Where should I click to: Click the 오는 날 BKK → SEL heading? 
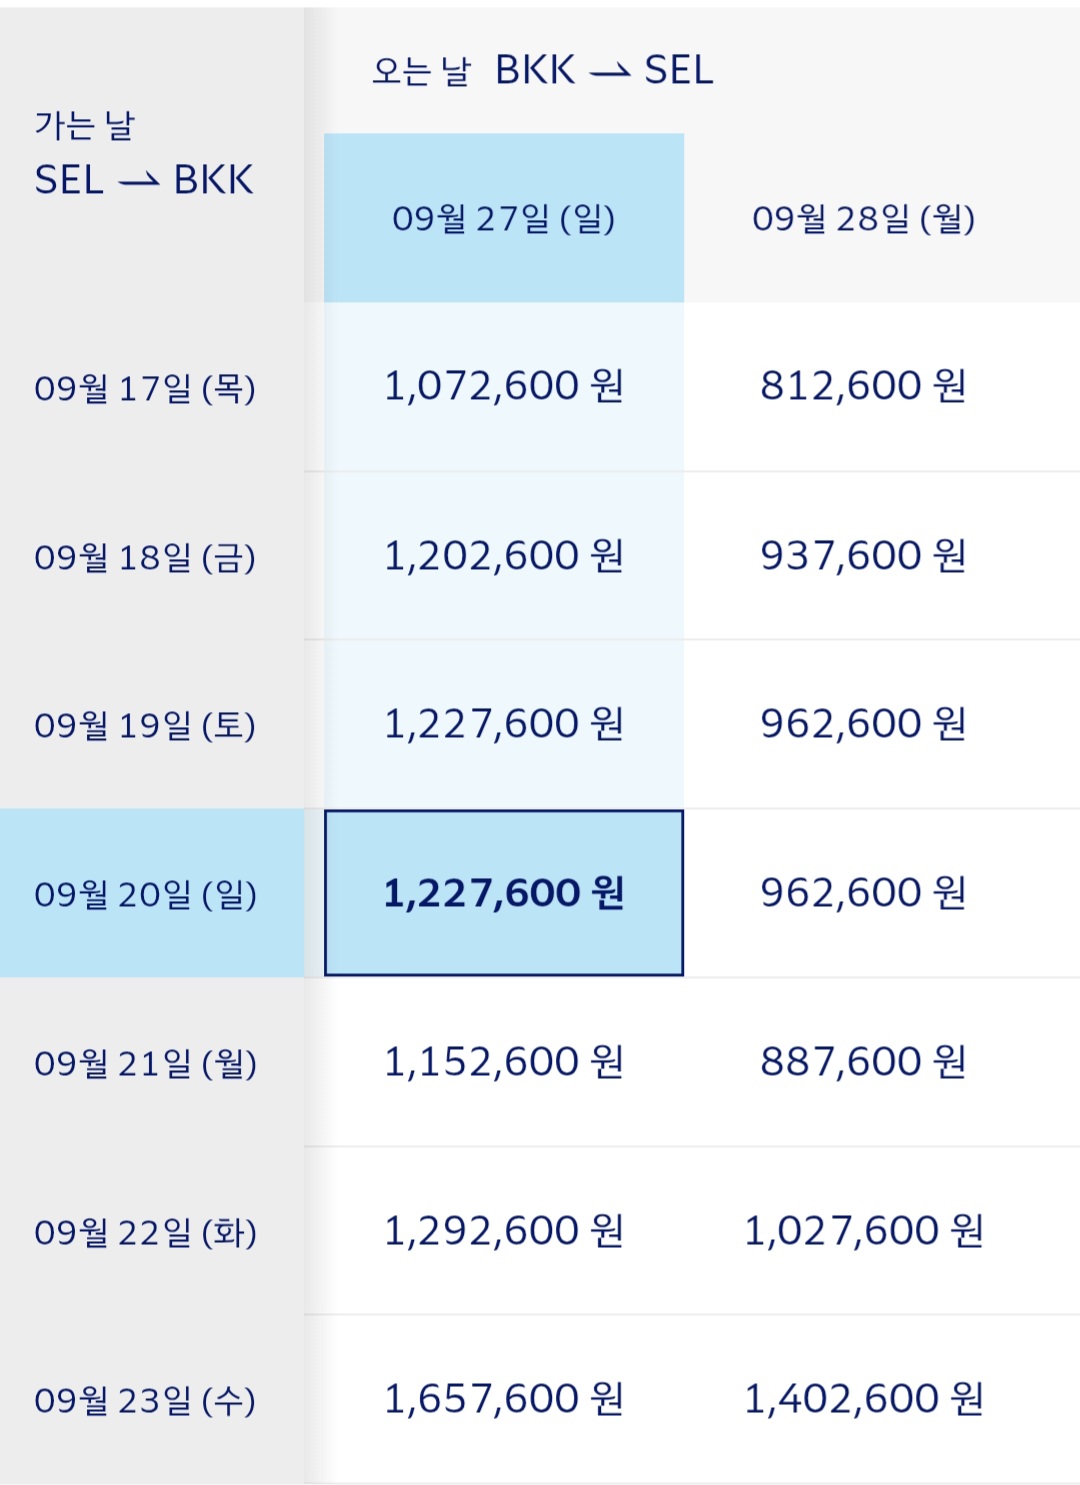pyautogui.click(x=542, y=70)
